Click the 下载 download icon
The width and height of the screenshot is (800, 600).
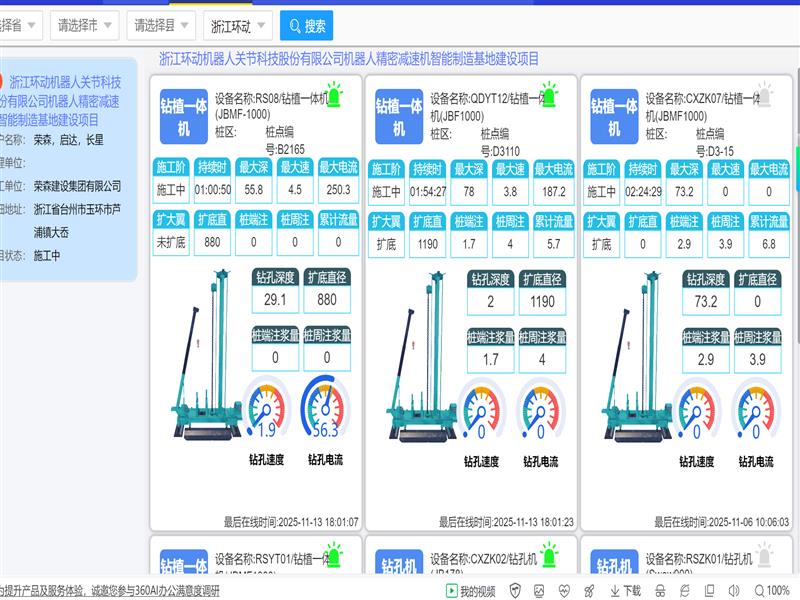623,591
